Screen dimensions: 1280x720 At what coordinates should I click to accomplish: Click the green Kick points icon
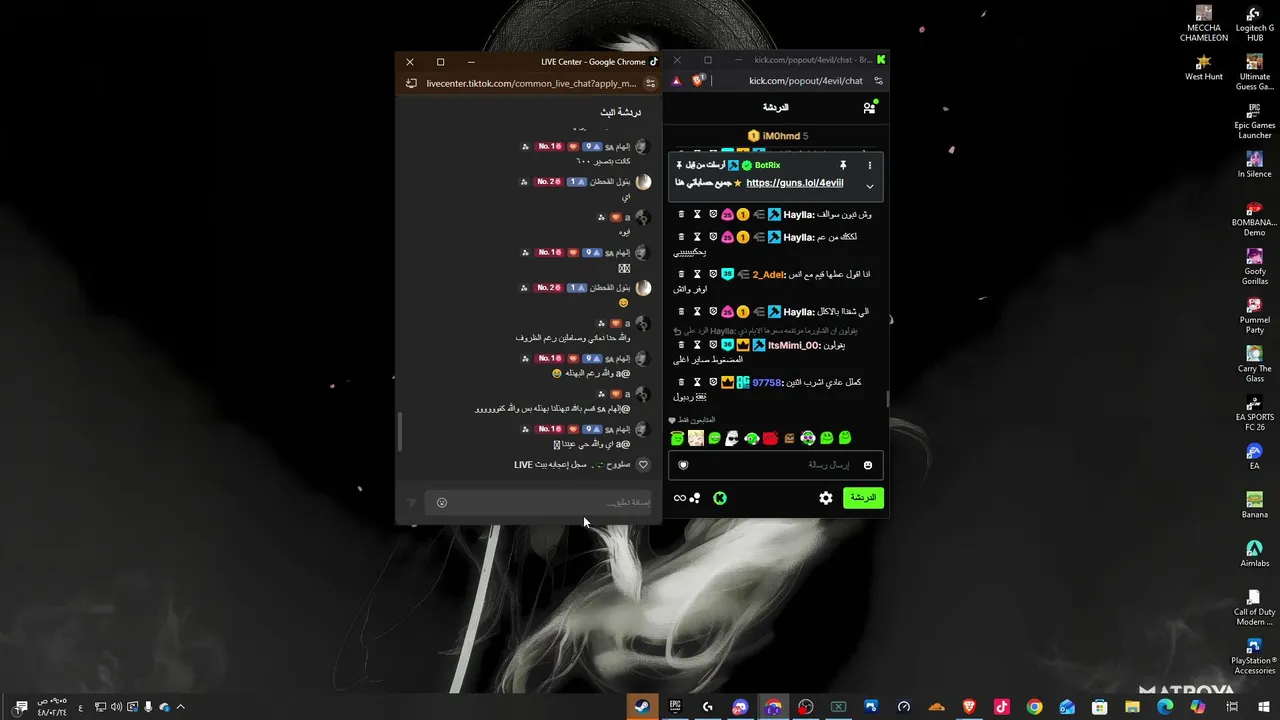[719, 498]
